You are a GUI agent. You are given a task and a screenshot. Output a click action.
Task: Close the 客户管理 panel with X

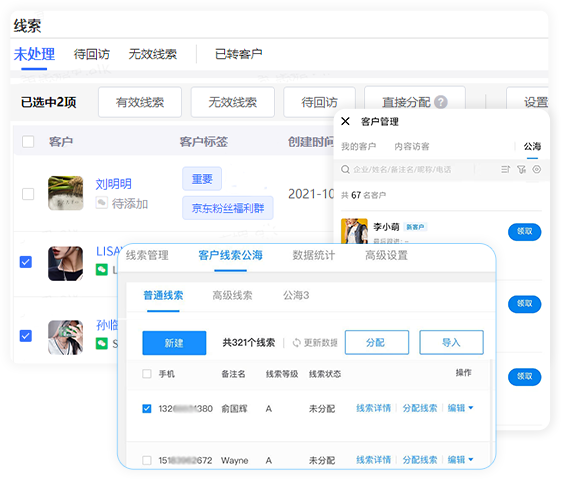pyautogui.click(x=345, y=121)
